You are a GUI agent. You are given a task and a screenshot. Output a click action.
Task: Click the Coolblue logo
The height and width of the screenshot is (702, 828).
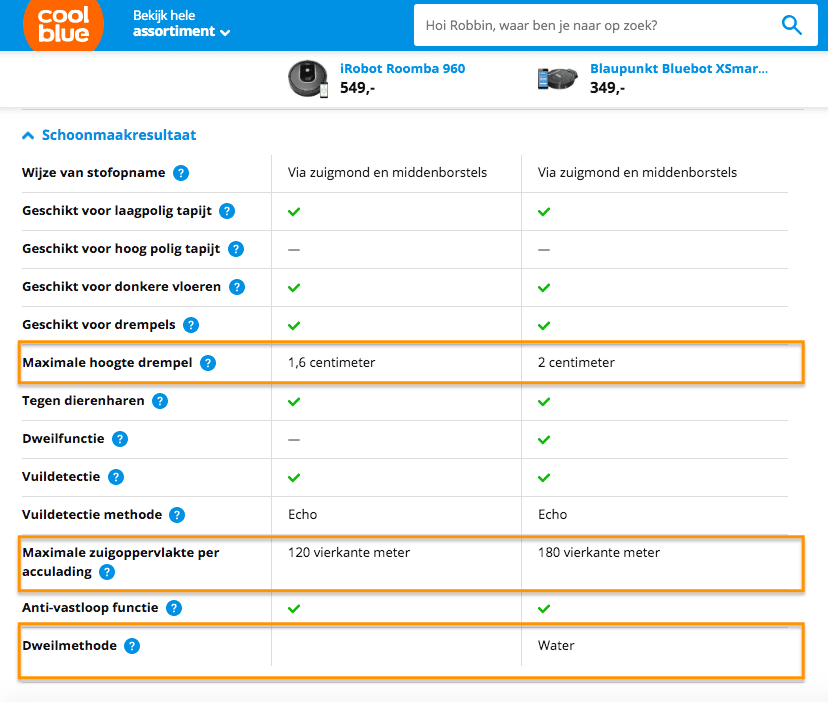click(x=63, y=25)
